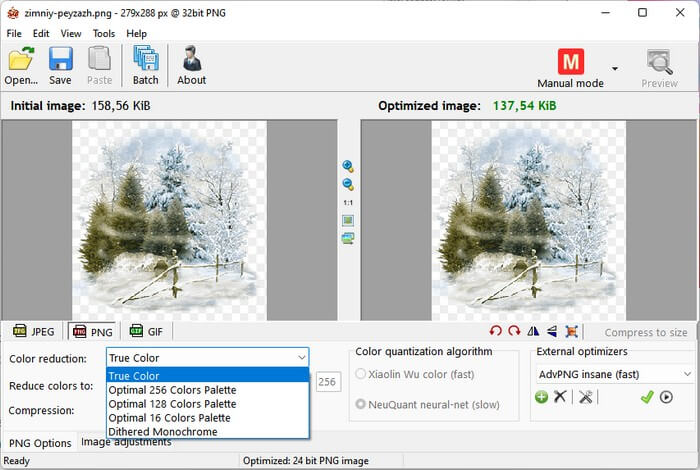Open the Tools menu
Viewport: 700px width, 470px height.
104,33
